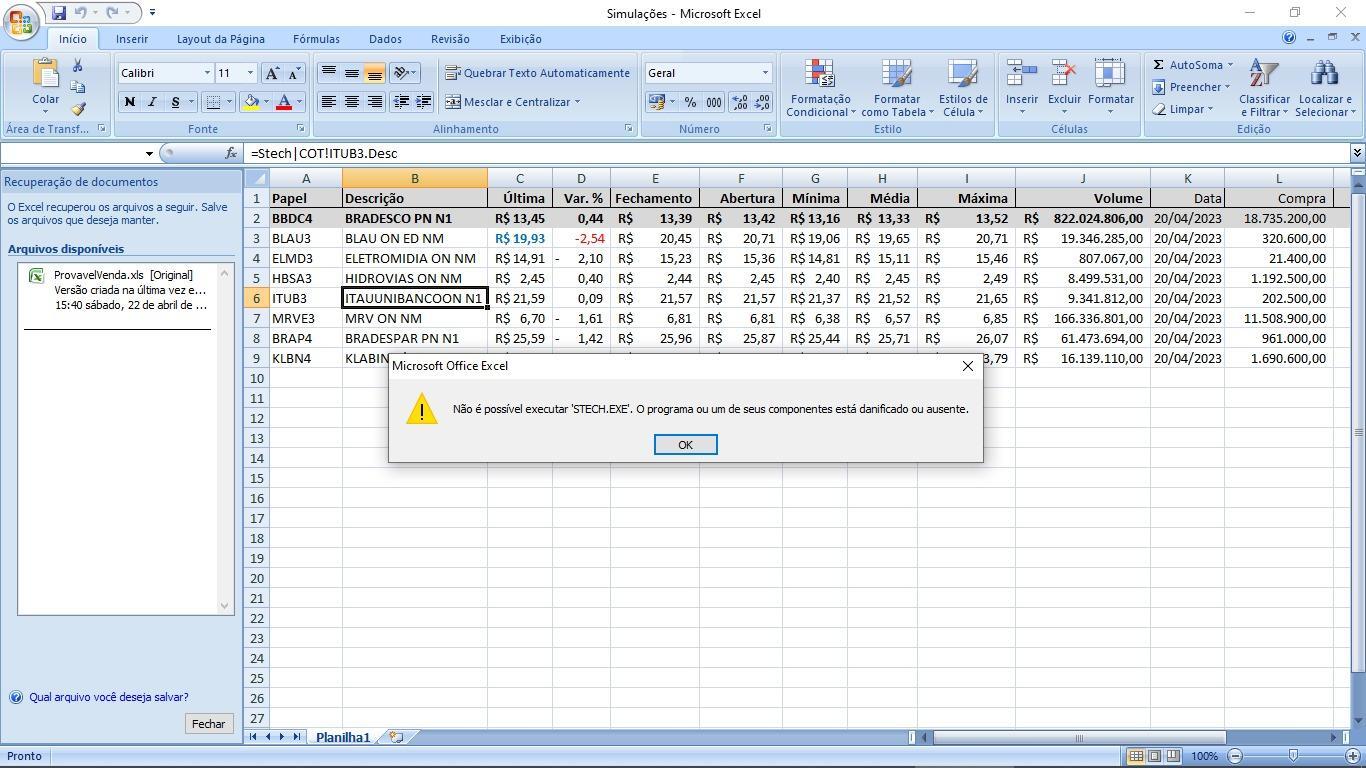Apply the red font color A

(x=284, y=102)
